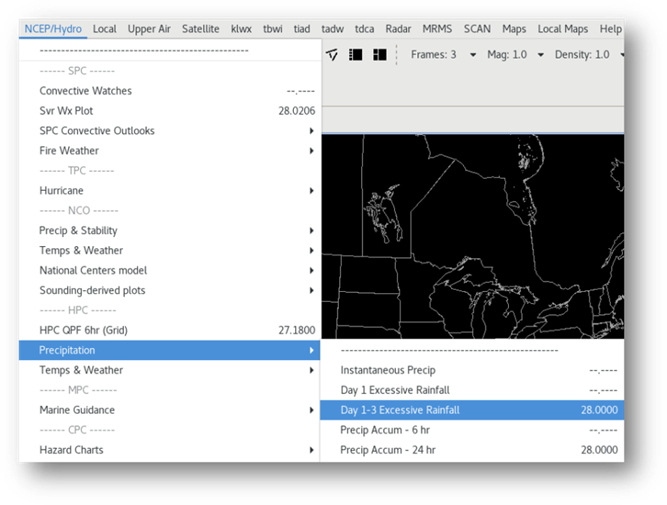
Task: Open the tdca menu
Action: (365, 29)
